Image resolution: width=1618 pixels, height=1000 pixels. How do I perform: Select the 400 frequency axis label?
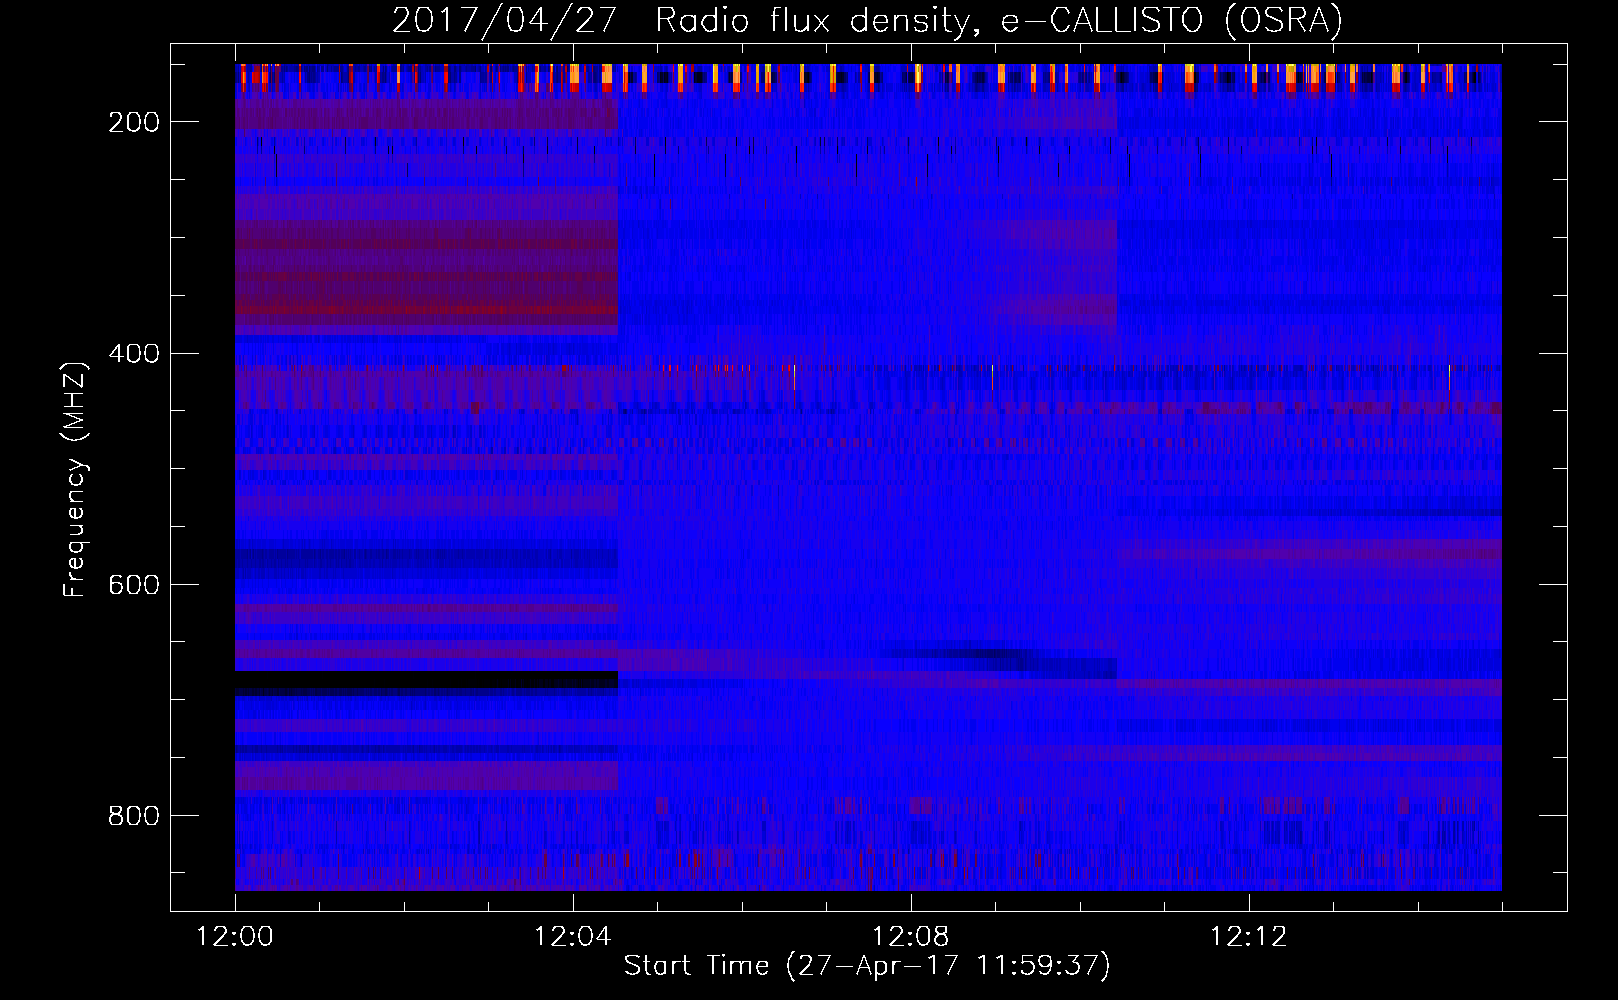pos(134,354)
